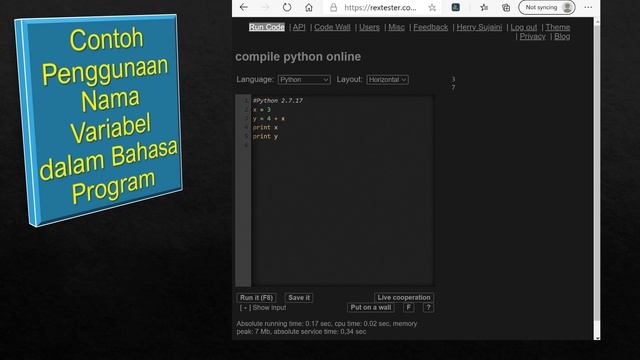The width and height of the screenshot is (640, 360).
Task: Click code line 'y = 4 + x'
Action: pos(269,118)
